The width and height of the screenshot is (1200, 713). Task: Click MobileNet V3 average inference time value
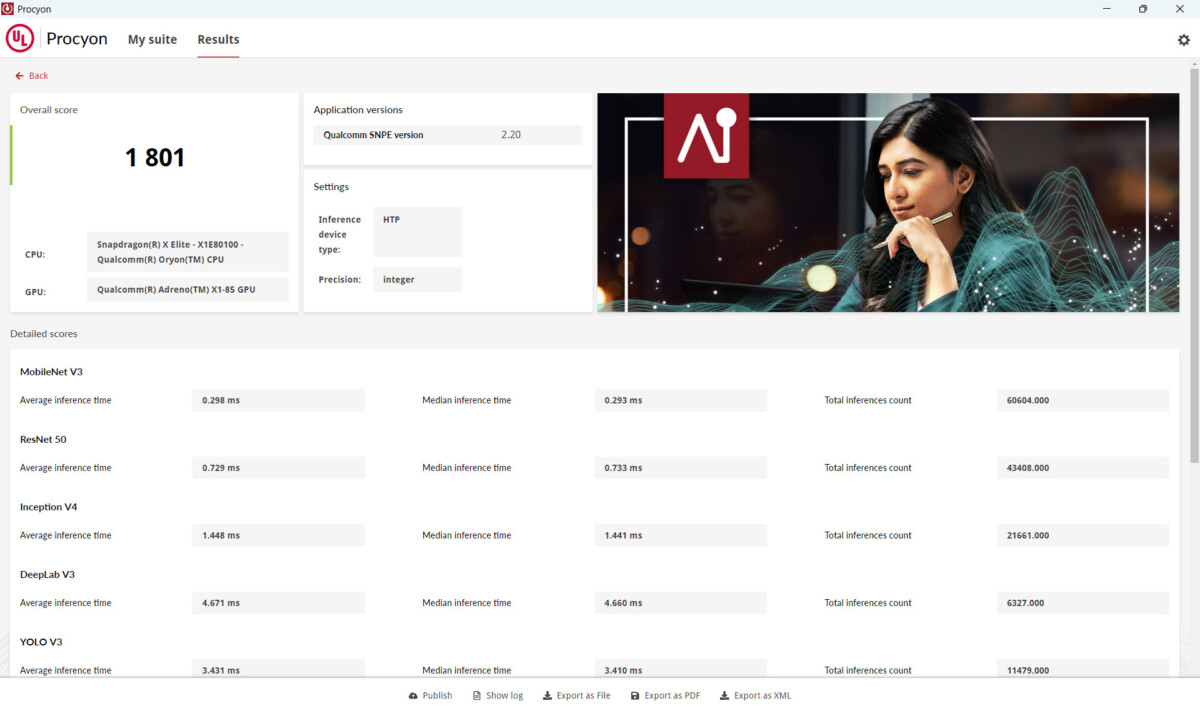point(278,401)
